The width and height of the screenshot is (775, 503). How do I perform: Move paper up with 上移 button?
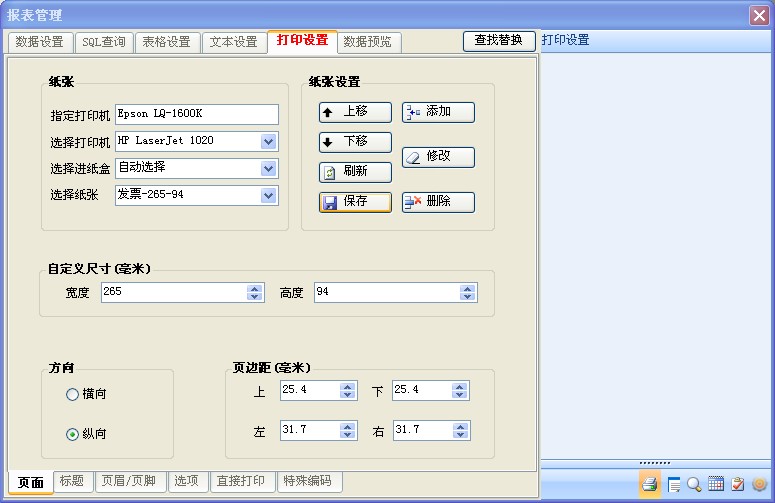tap(355, 112)
